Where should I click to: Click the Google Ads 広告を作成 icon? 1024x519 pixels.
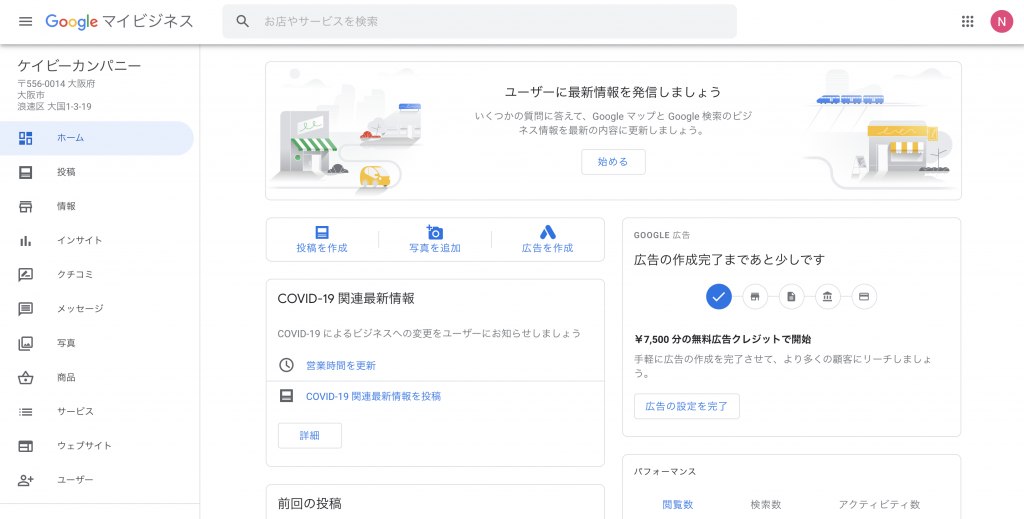coord(547,232)
